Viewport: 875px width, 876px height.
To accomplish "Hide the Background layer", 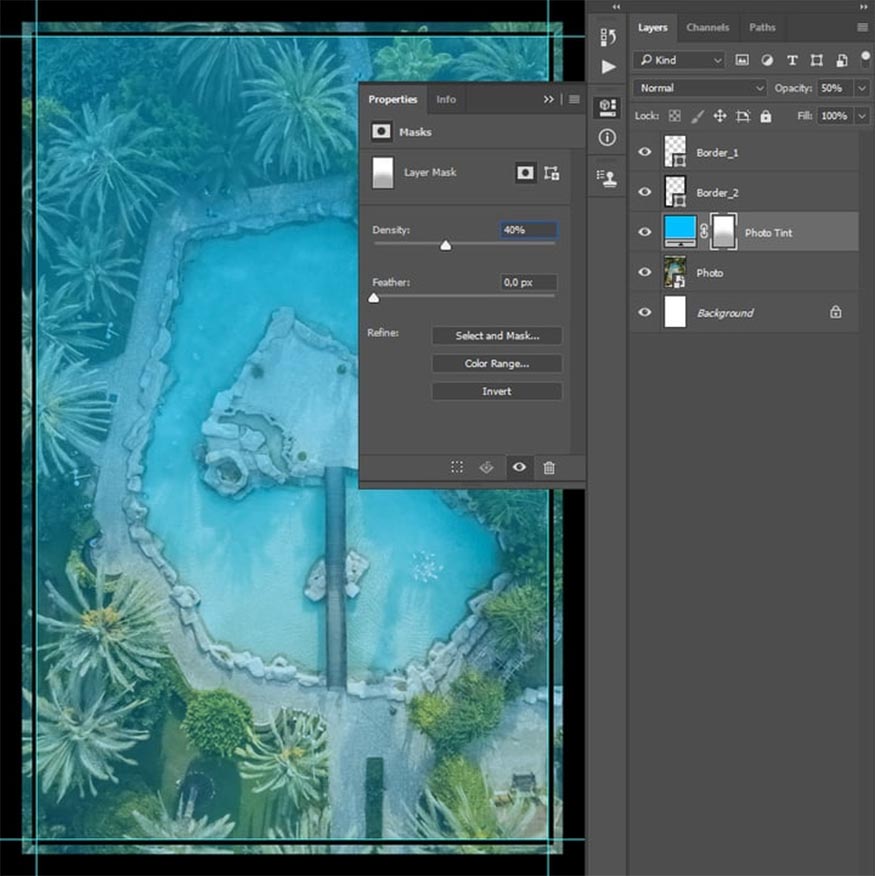I will pos(644,312).
